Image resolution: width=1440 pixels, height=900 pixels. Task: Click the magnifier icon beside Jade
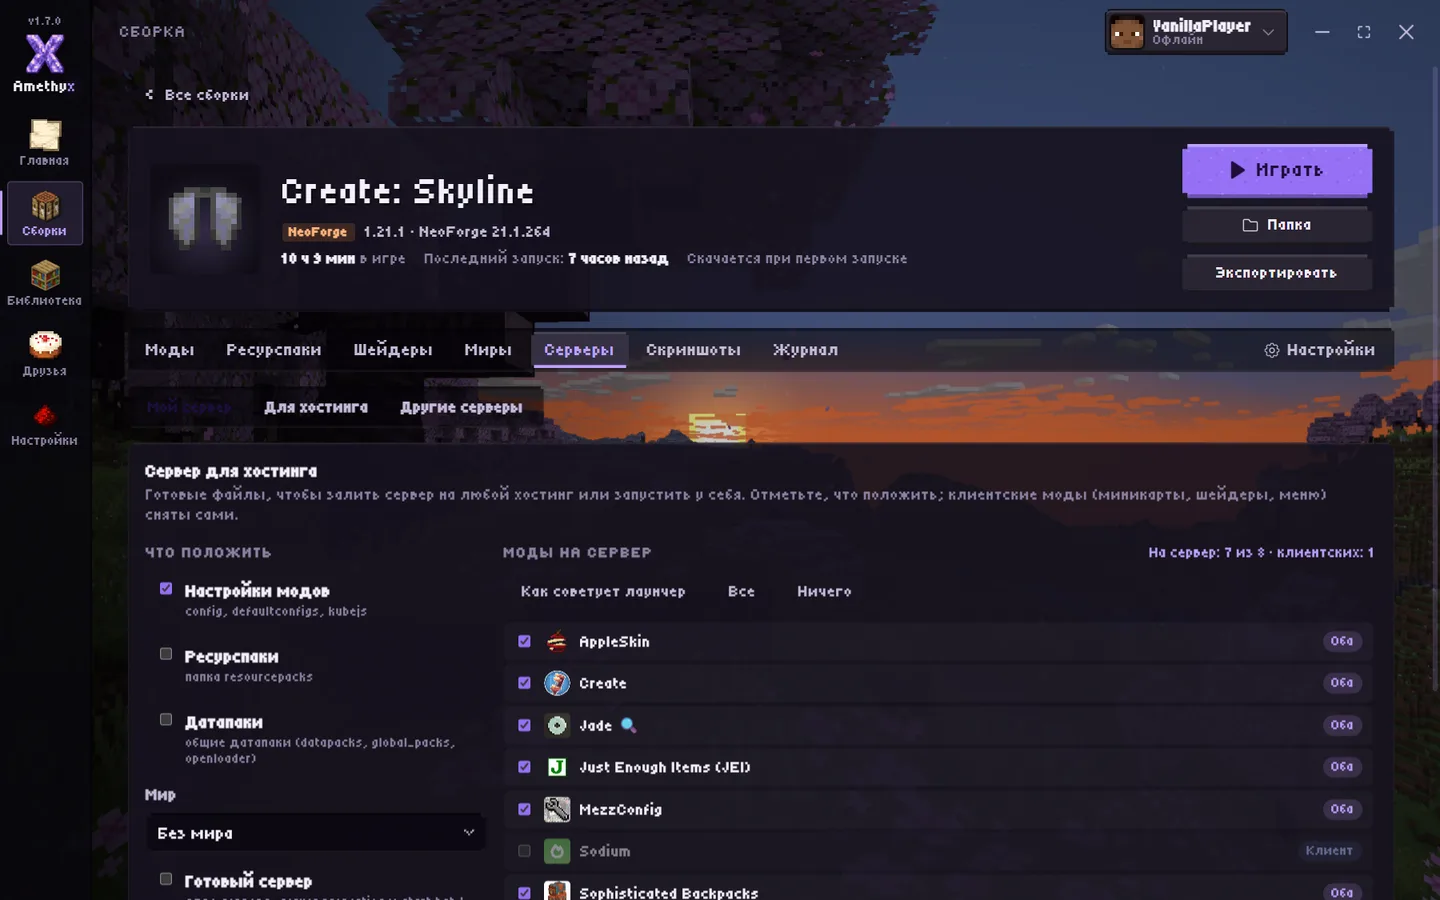(x=628, y=726)
